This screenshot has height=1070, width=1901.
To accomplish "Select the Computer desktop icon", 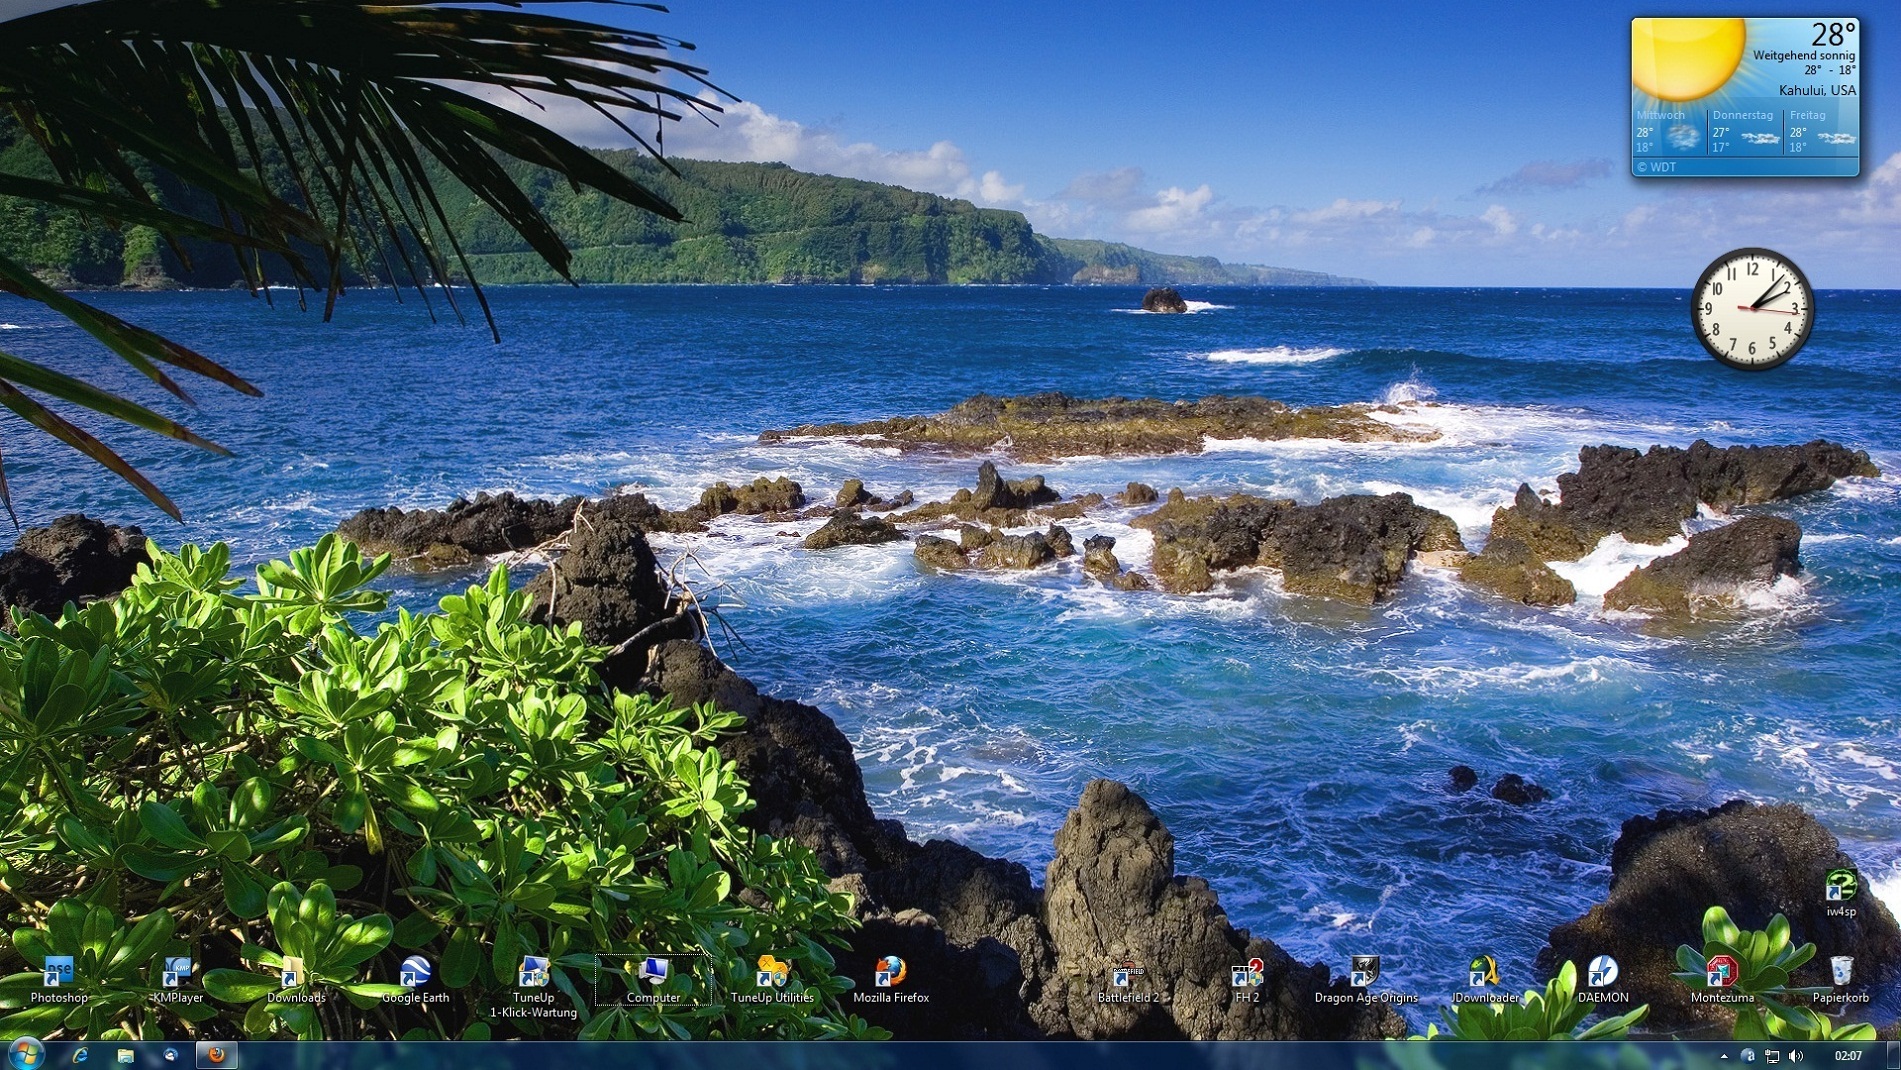I will point(653,973).
